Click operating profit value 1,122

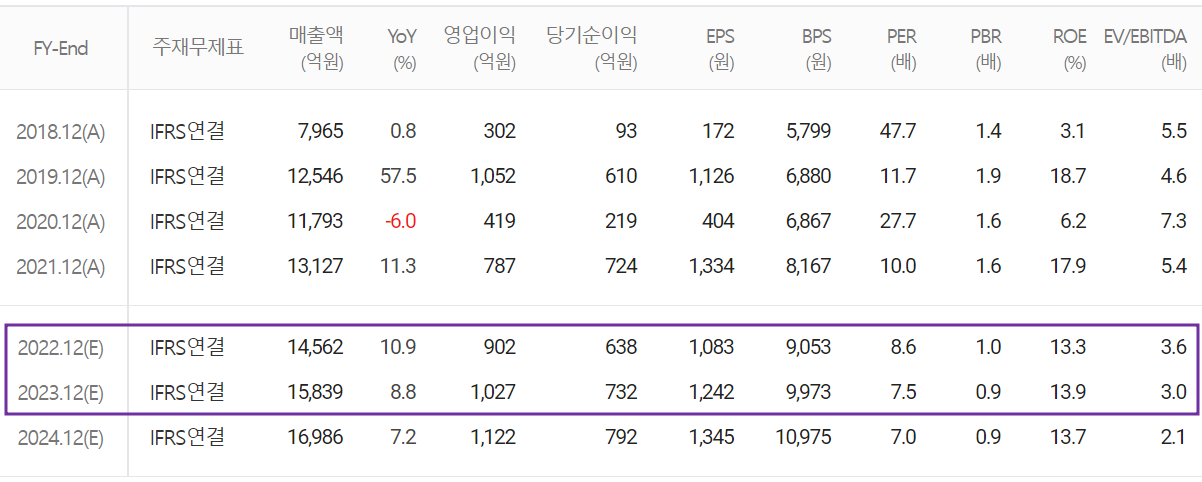tap(494, 437)
